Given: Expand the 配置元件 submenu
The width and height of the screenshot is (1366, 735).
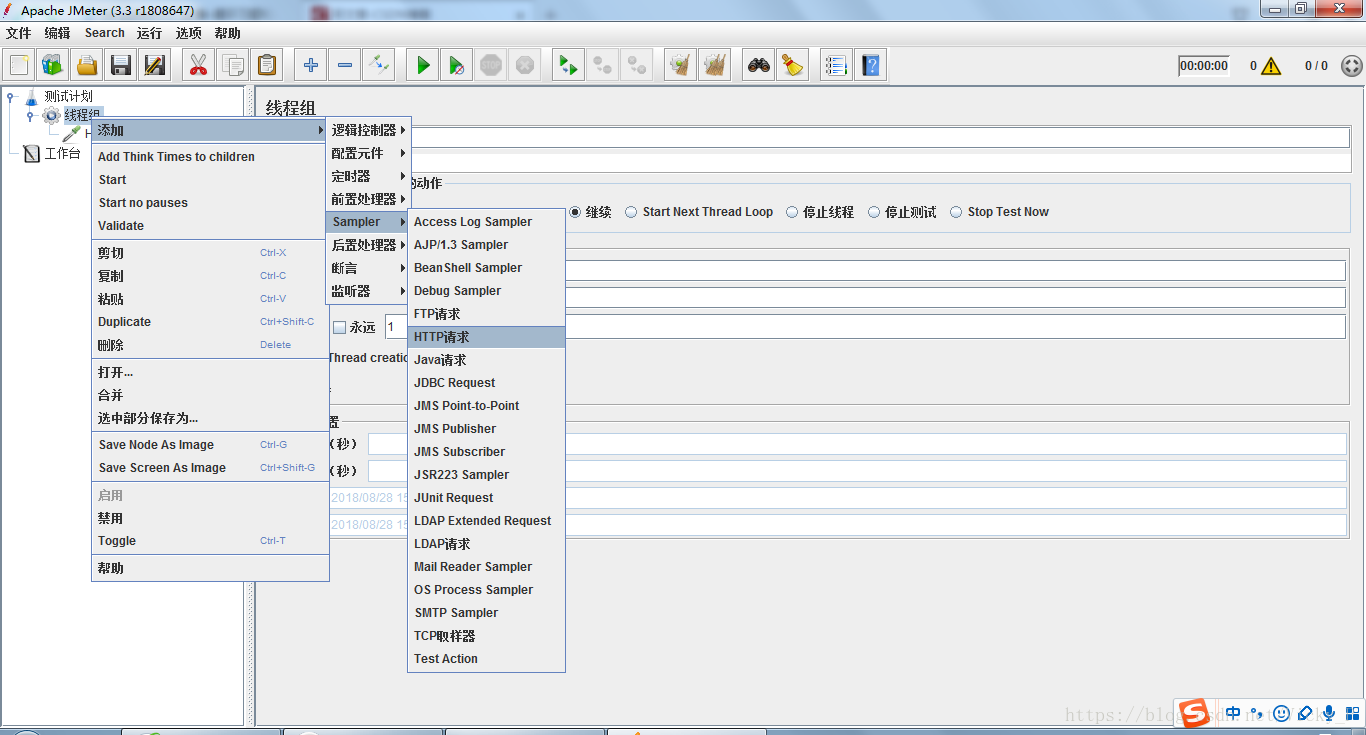Looking at the screenshot, I should coord(369,153).
